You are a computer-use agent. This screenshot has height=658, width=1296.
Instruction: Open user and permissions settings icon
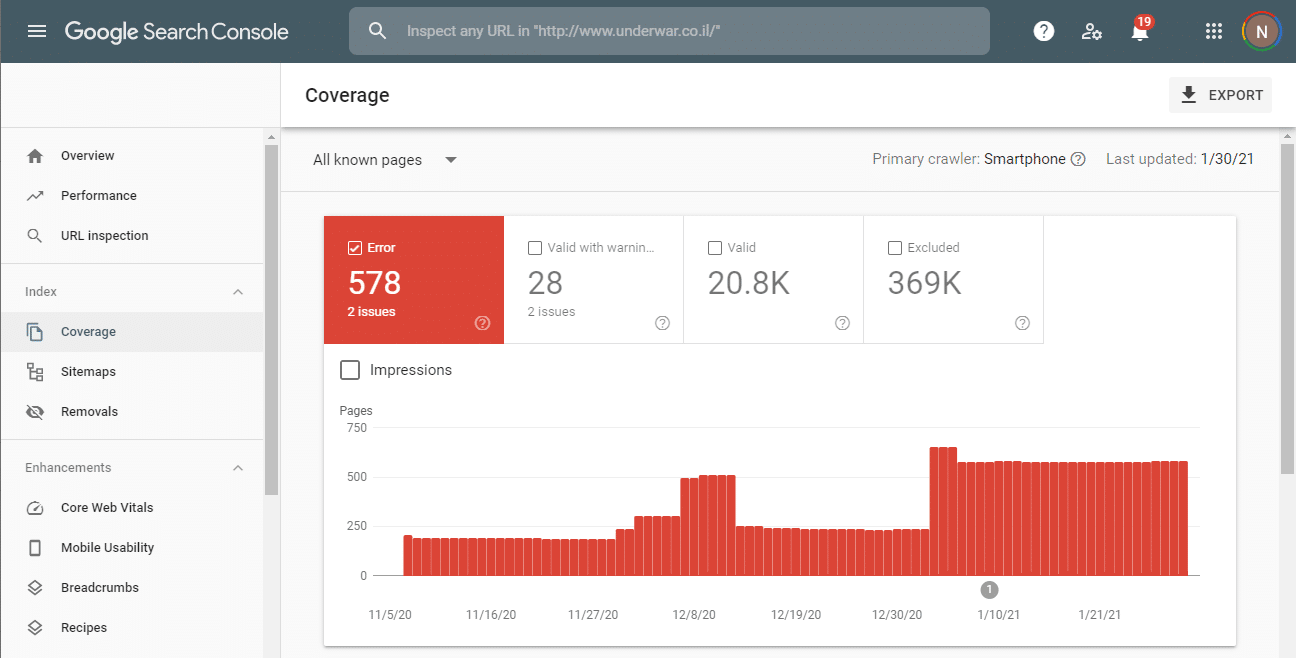[x=1092, y=31]
